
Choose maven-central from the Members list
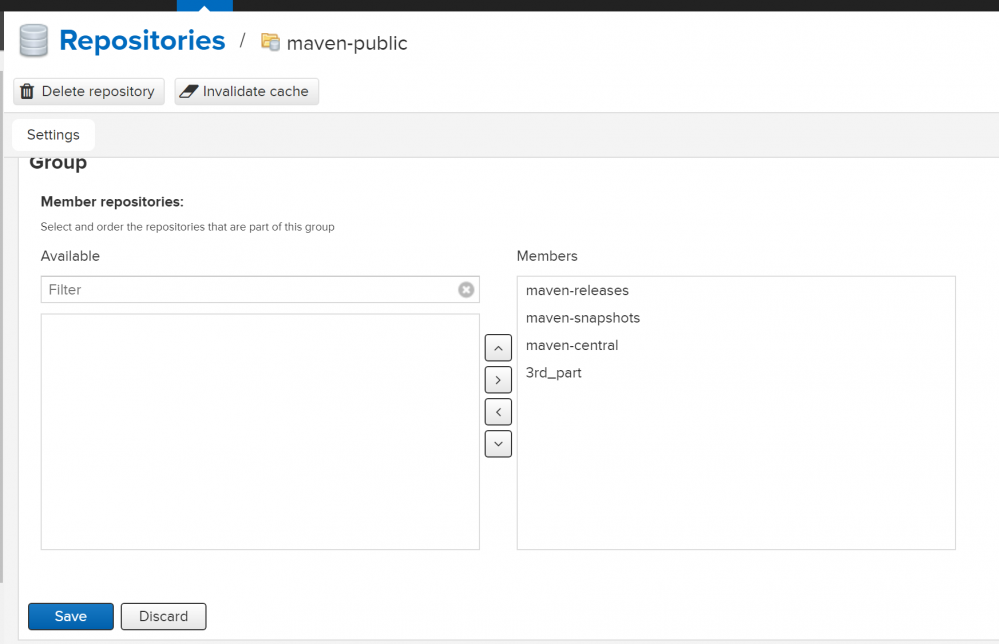[572, 345]
